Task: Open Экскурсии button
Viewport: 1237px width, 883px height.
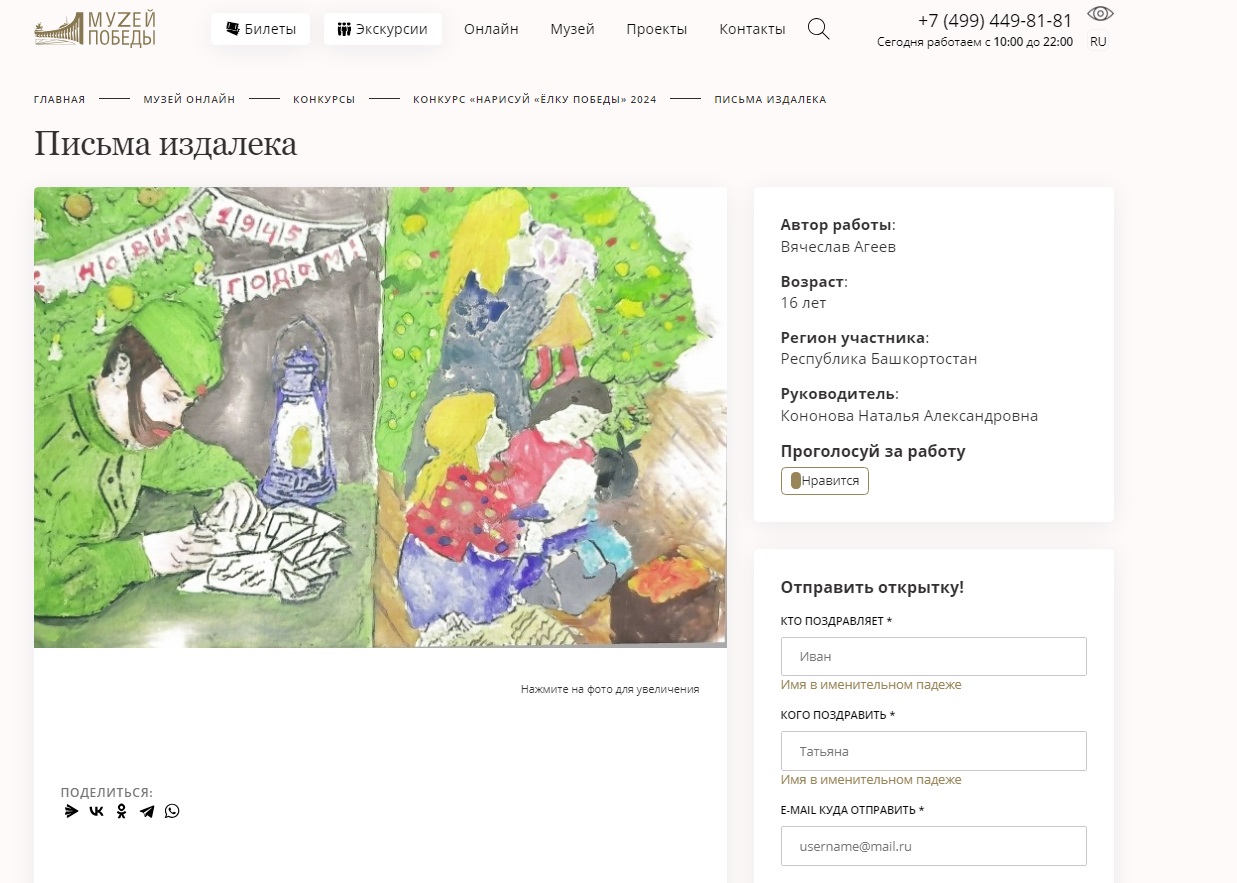Action: [x=383, y=29]
